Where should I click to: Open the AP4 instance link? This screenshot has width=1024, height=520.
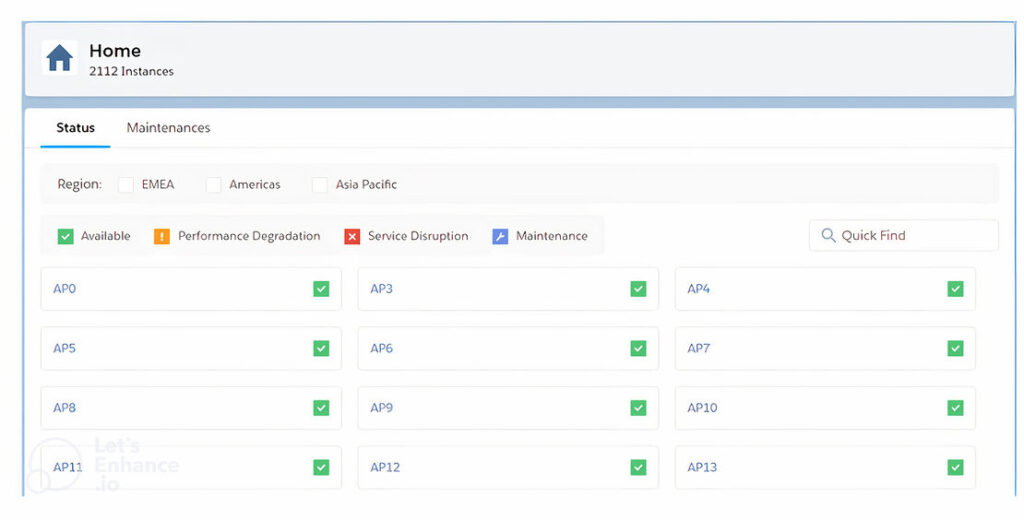[698, 289]
